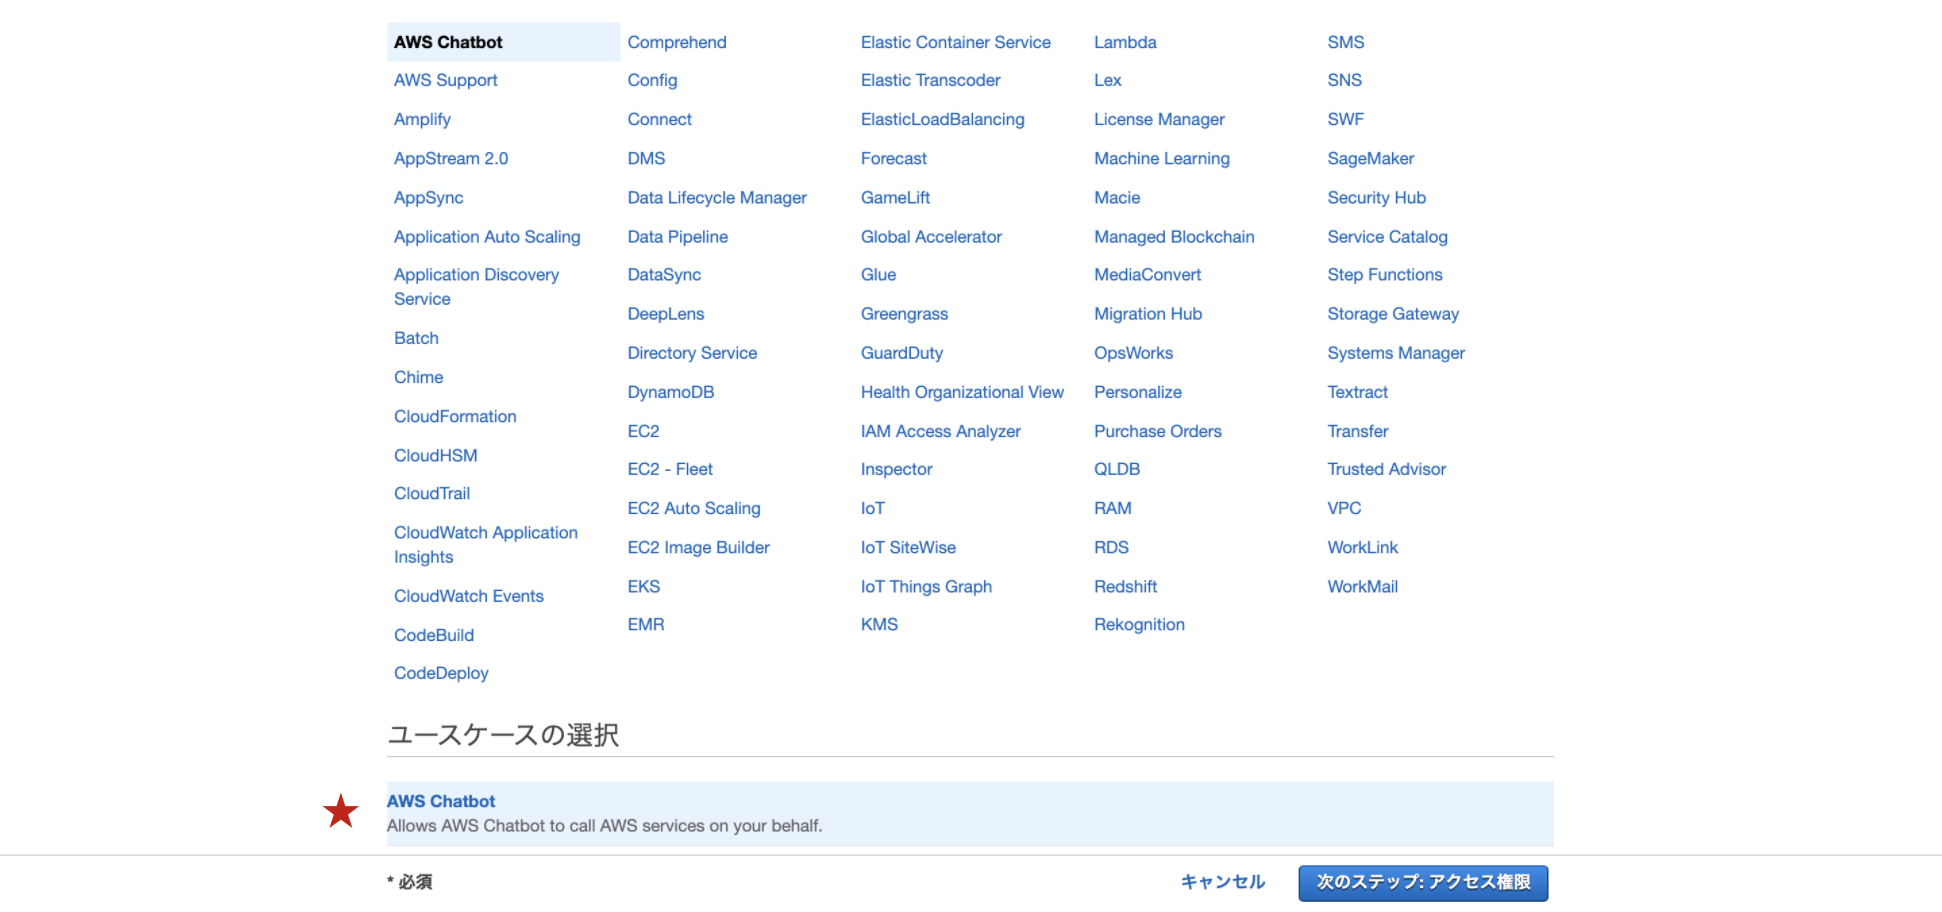Viewport: 1942px width, 912px height.
Task: Pick Trusted Advisor service
Action: (x=1387, y=469)
